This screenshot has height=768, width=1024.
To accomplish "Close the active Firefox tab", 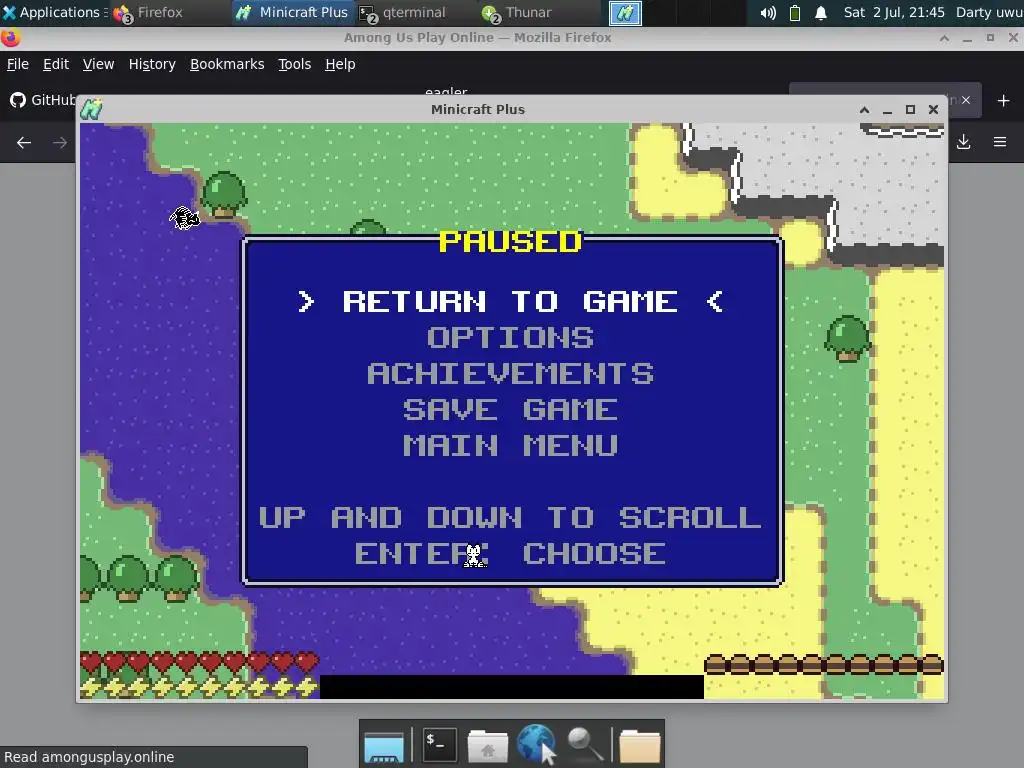I will click(966, 100).
